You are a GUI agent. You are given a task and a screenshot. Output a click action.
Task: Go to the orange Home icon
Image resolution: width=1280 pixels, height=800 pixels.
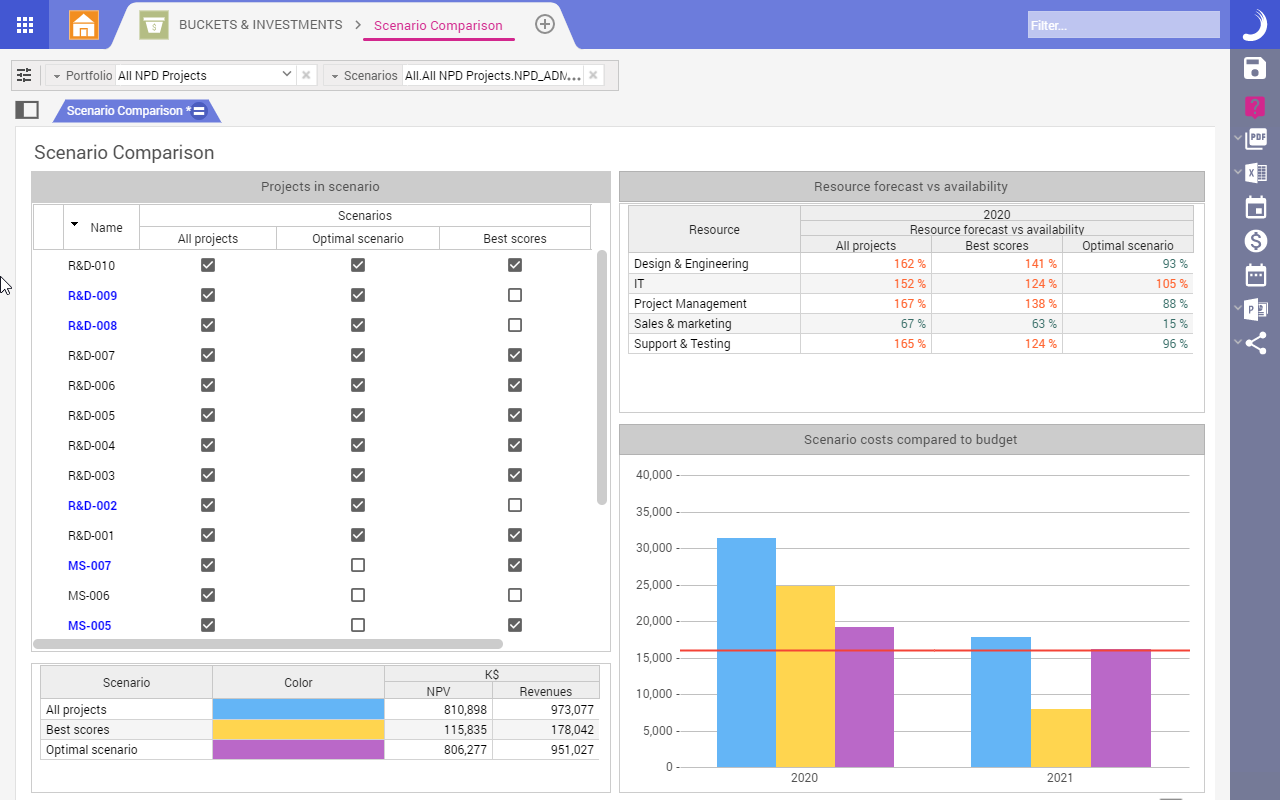[x=84, y=25]
